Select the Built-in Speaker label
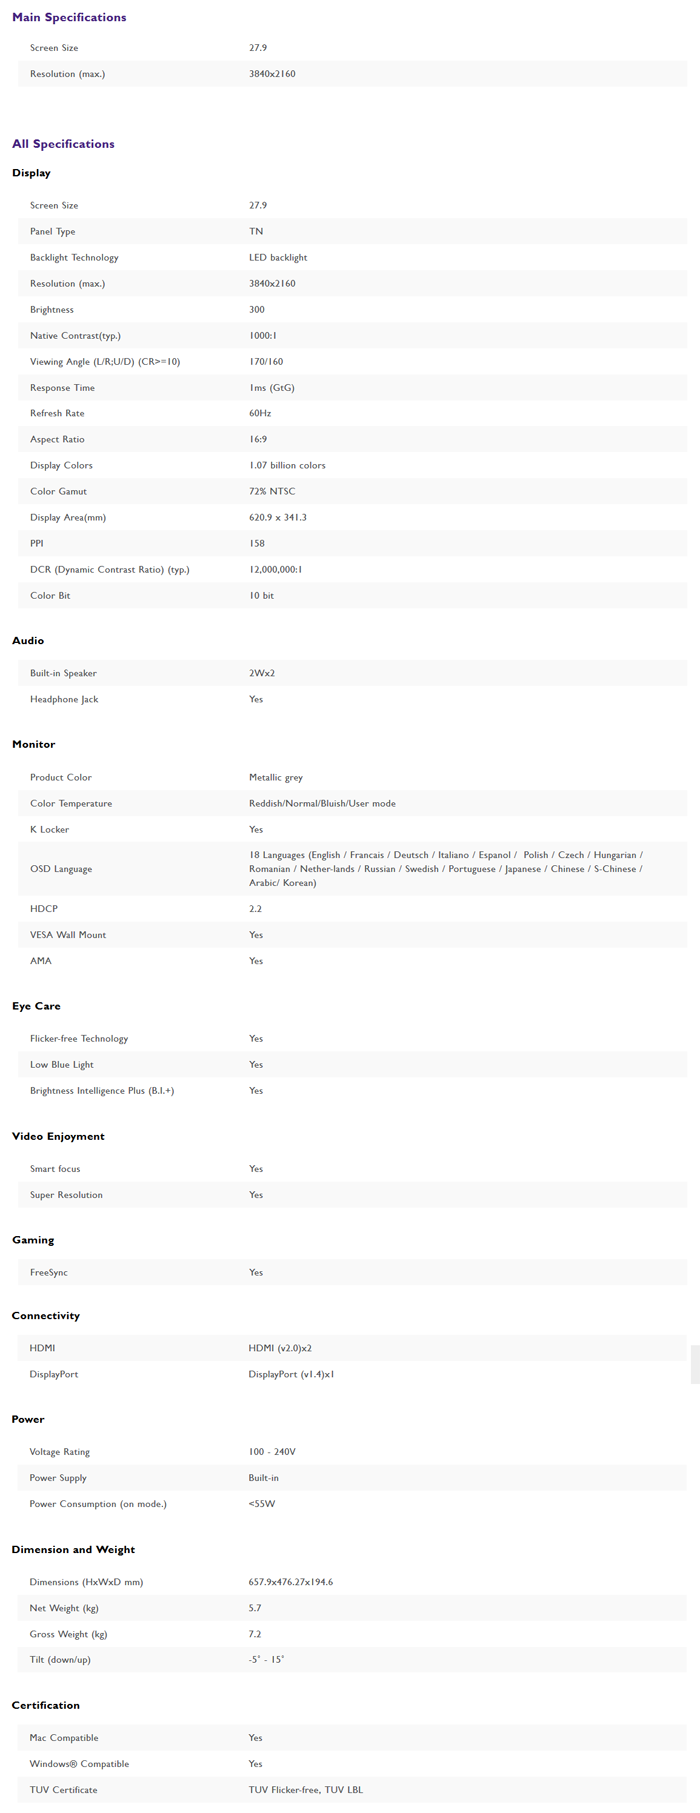Screen dimensions: 700x1813 [63, 673]
